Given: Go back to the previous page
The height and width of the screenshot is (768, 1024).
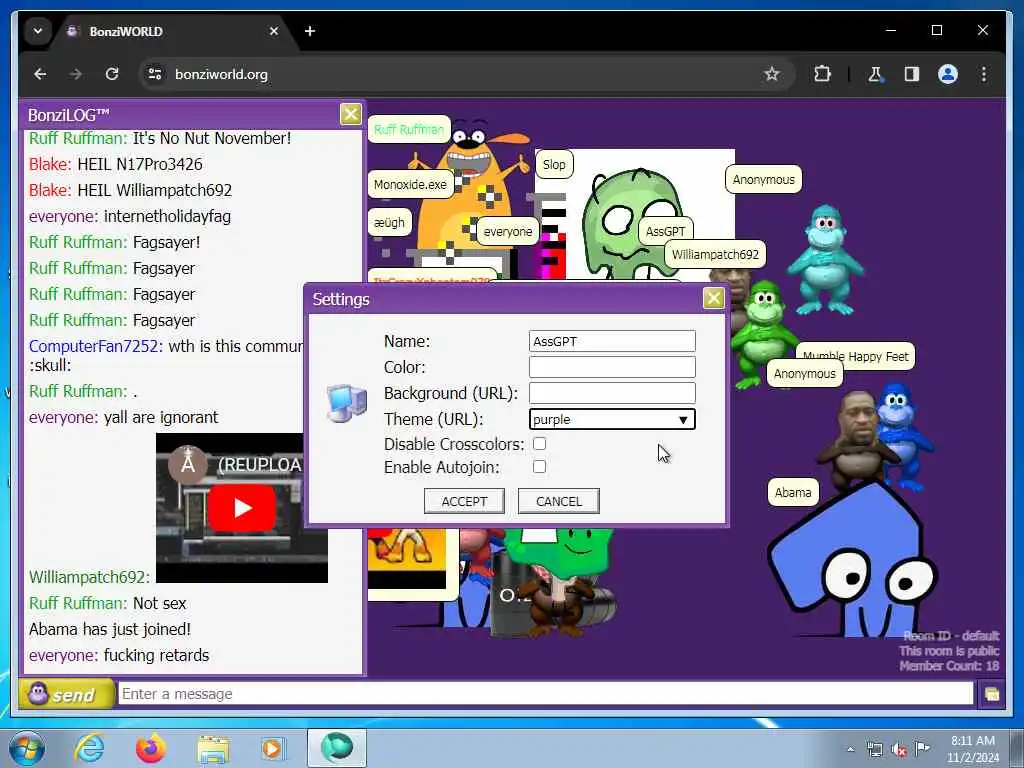Looking at the screenshot, I should 40,74.
